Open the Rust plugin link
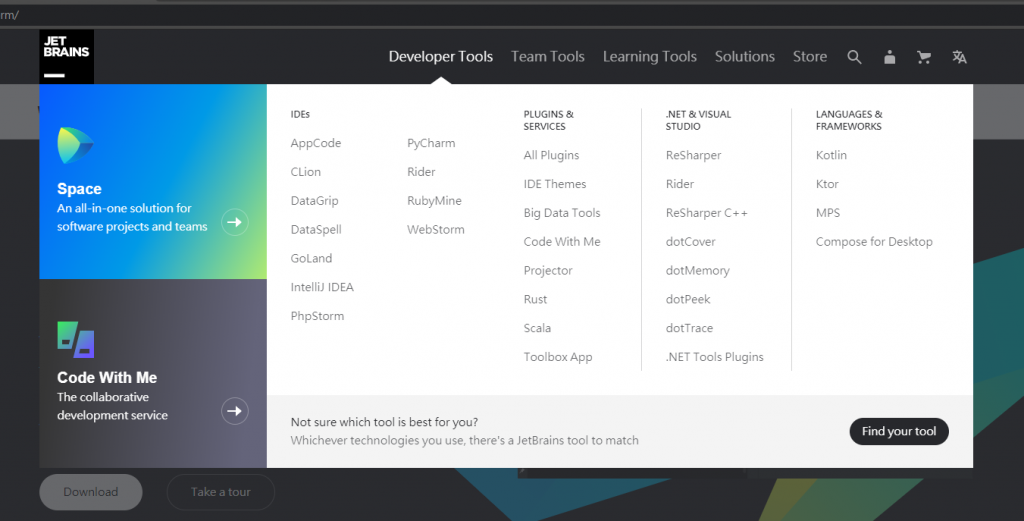The height and width of the screenshot is (521, 1024). 536,299
